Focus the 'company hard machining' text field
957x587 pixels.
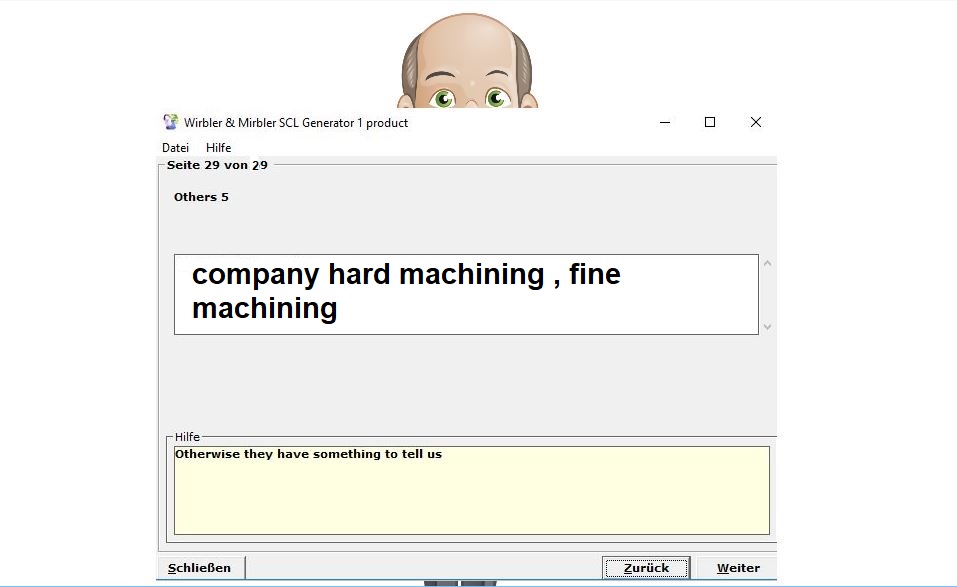pos(466,294)
